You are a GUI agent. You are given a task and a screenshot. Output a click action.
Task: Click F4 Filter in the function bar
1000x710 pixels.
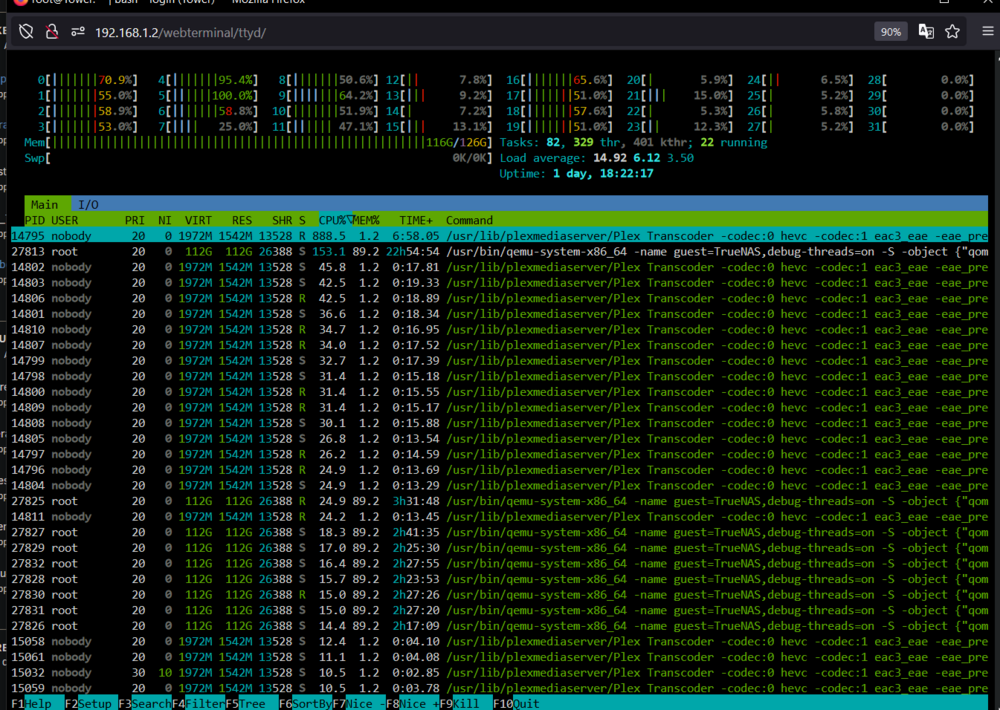(x=198, y=703)
